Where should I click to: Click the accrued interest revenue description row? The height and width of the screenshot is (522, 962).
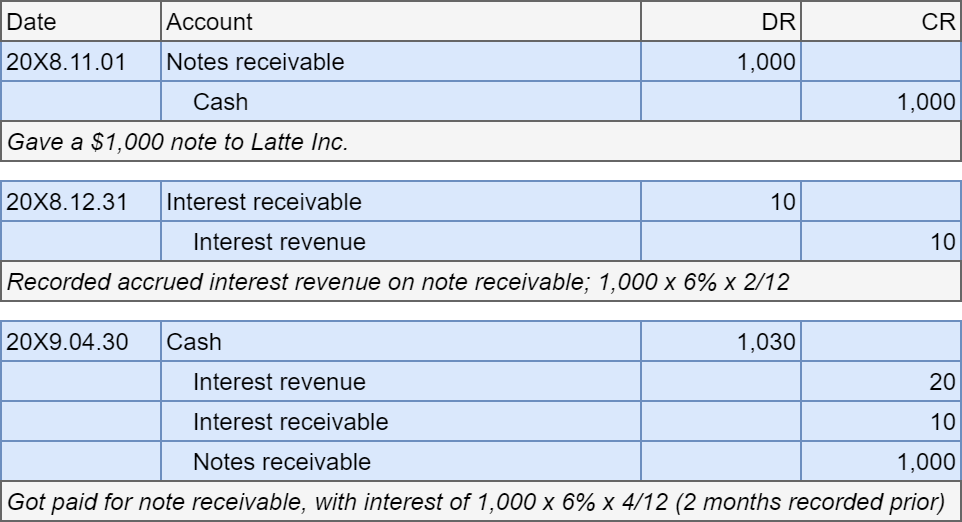(481, 281)
